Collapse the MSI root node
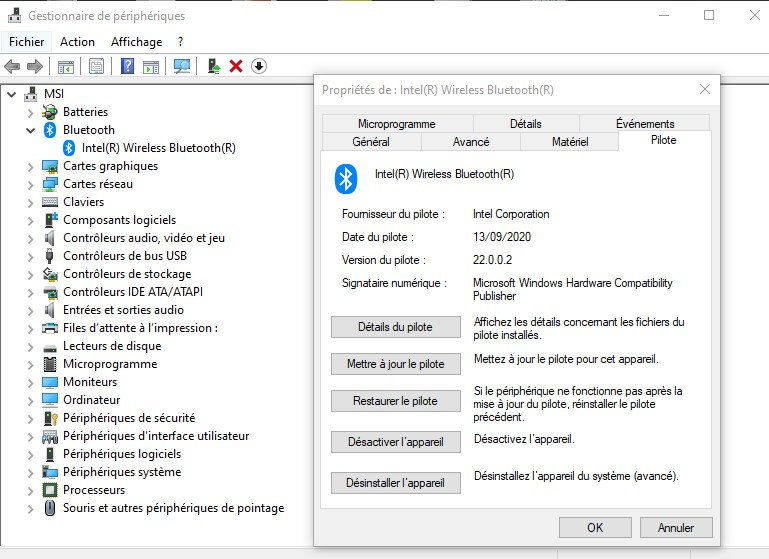The height and width of the screenshot is (559, 769). [x=11, y=94]
